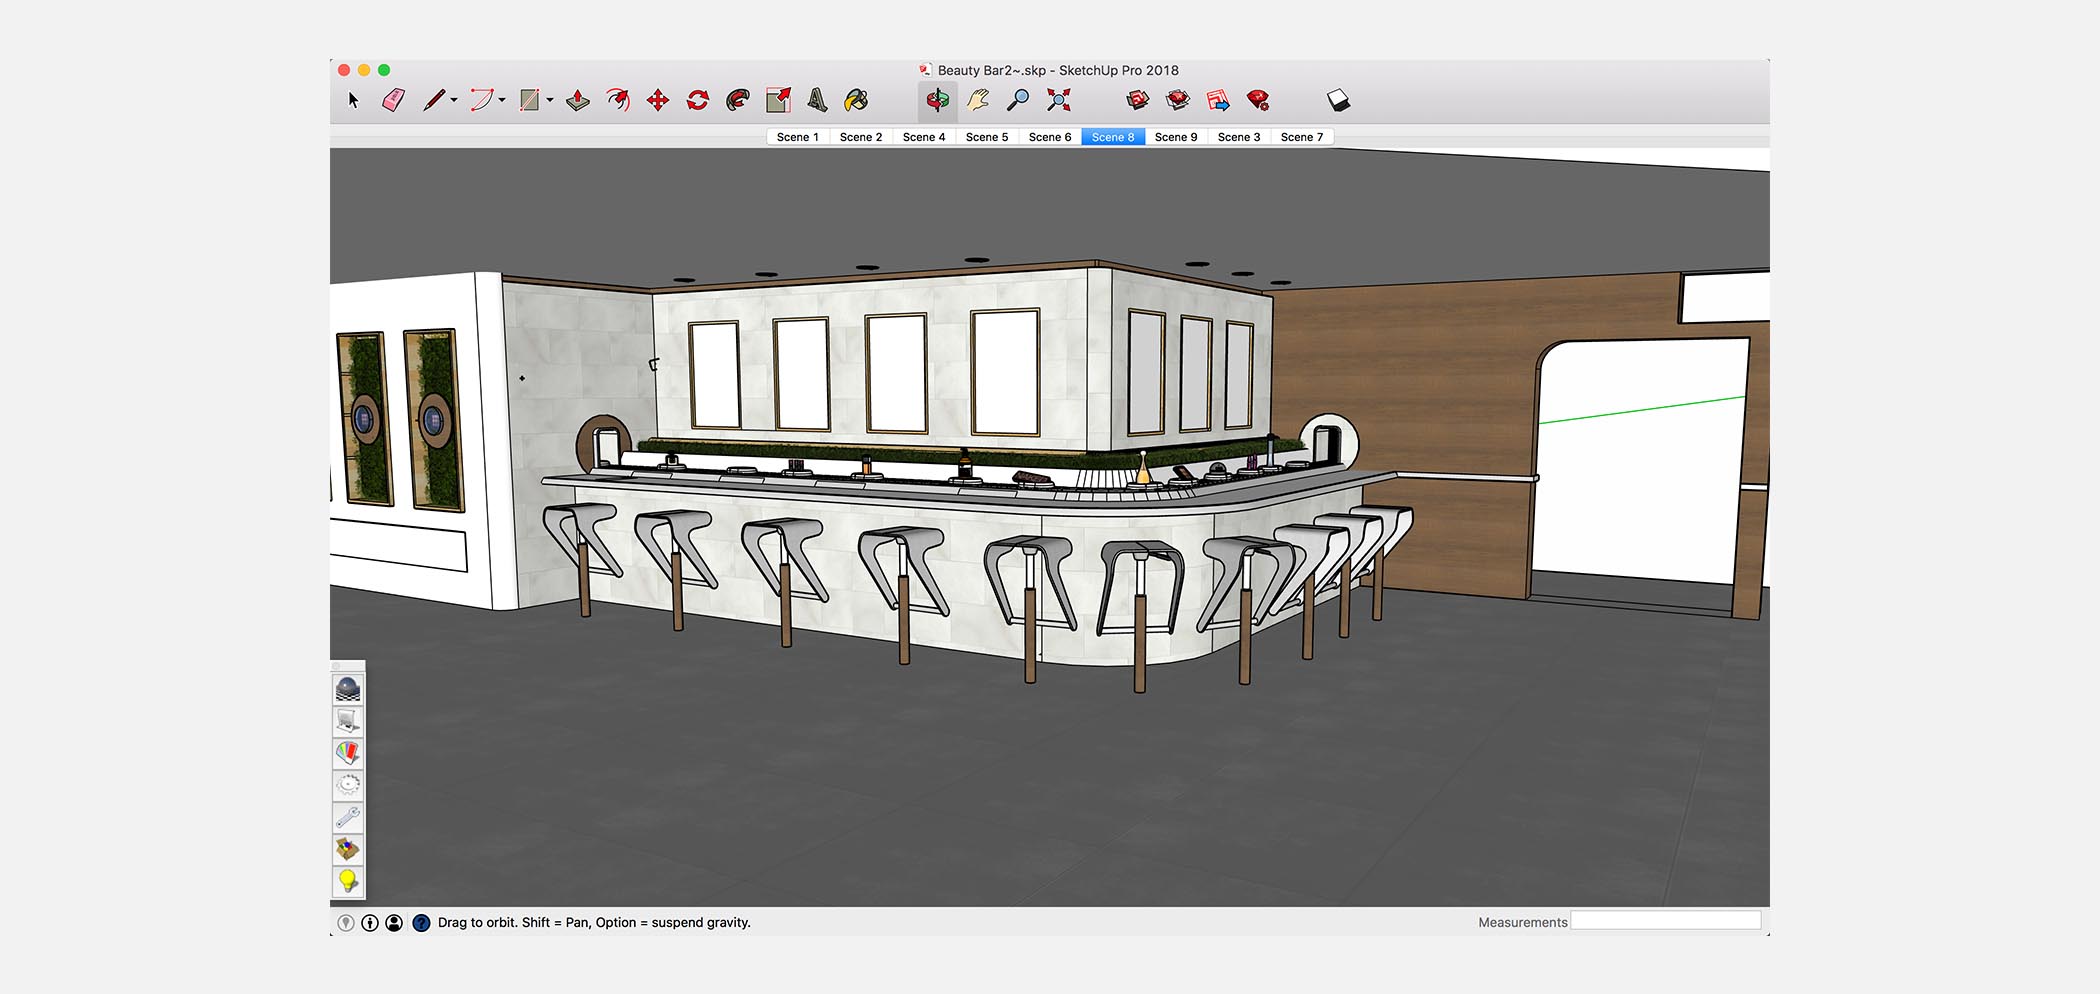Open the 3D Warehouse icon

click(x=1138, y=100)
